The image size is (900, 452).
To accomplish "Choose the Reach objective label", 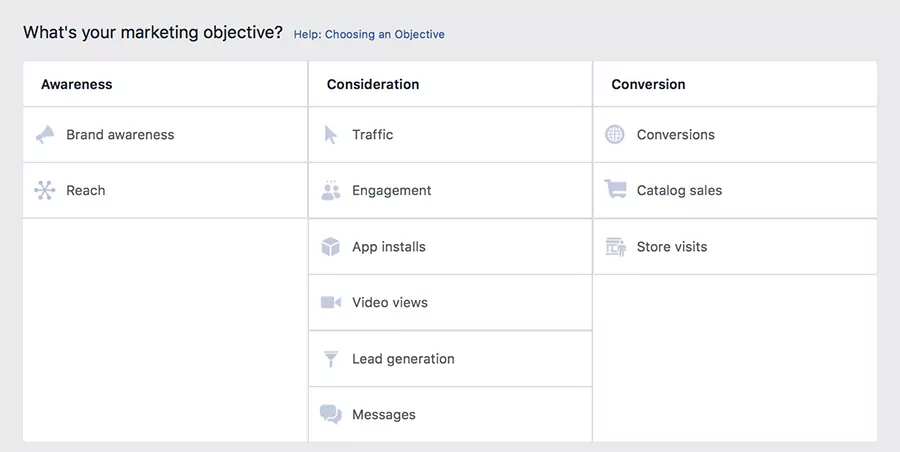I will pyautogui.click(x=86, y=190).
